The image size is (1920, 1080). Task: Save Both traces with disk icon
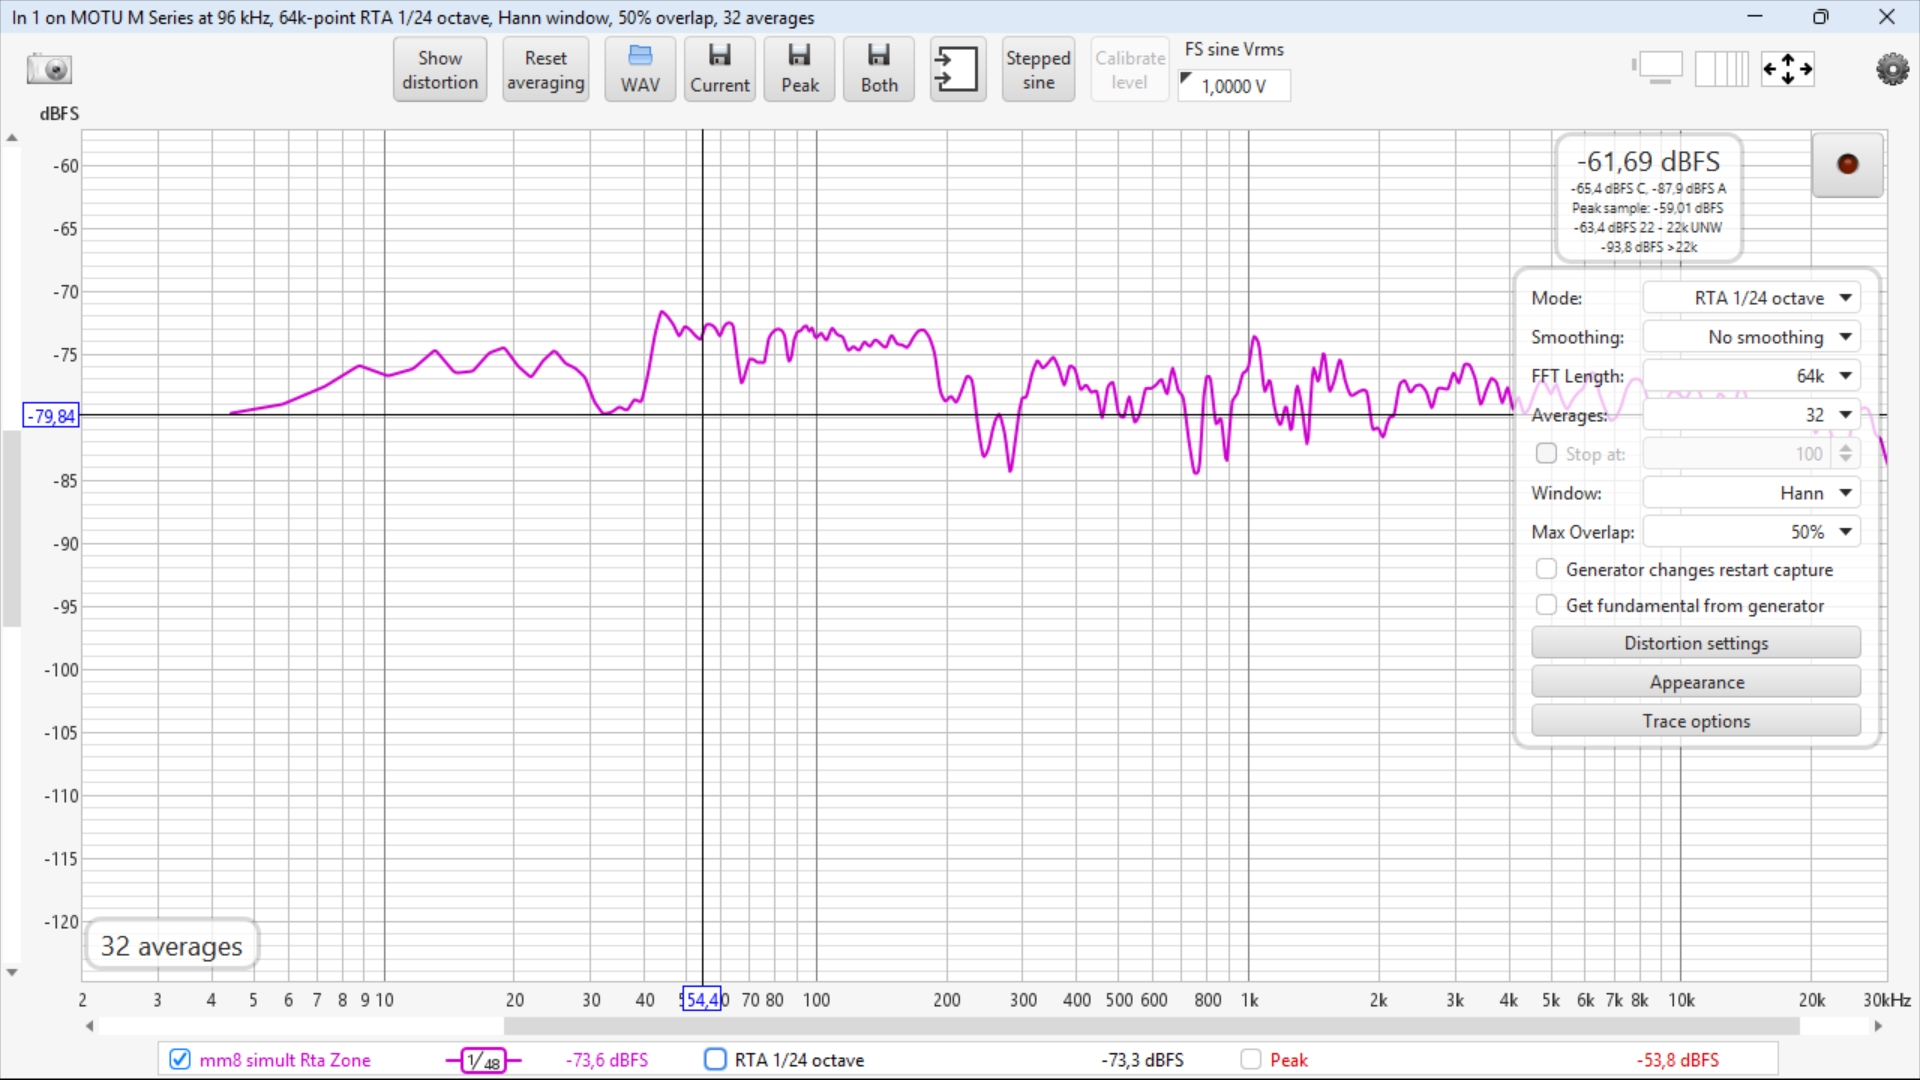coord(879,70)
